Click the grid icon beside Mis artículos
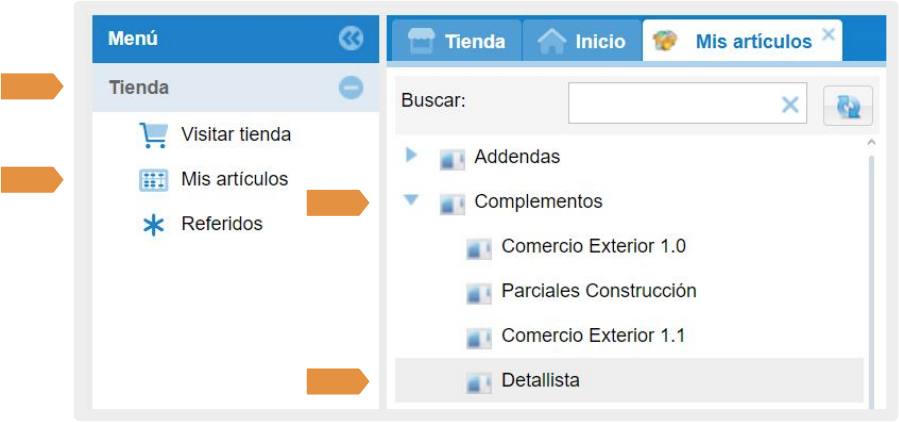The width and height of the screenshot is (899, 422). pos(153,180)
